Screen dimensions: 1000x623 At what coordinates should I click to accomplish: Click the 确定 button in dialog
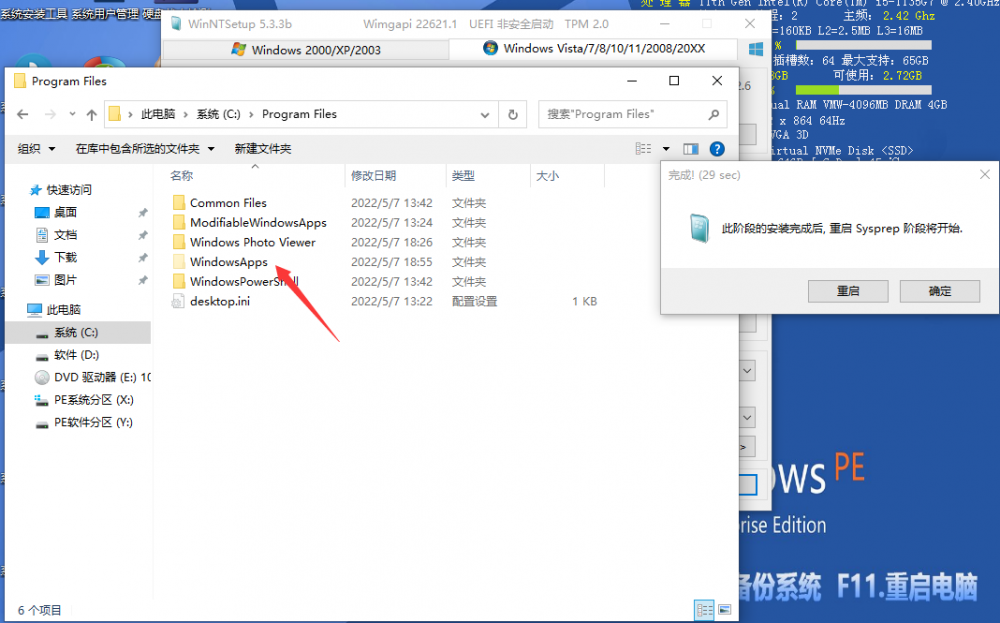939,291
